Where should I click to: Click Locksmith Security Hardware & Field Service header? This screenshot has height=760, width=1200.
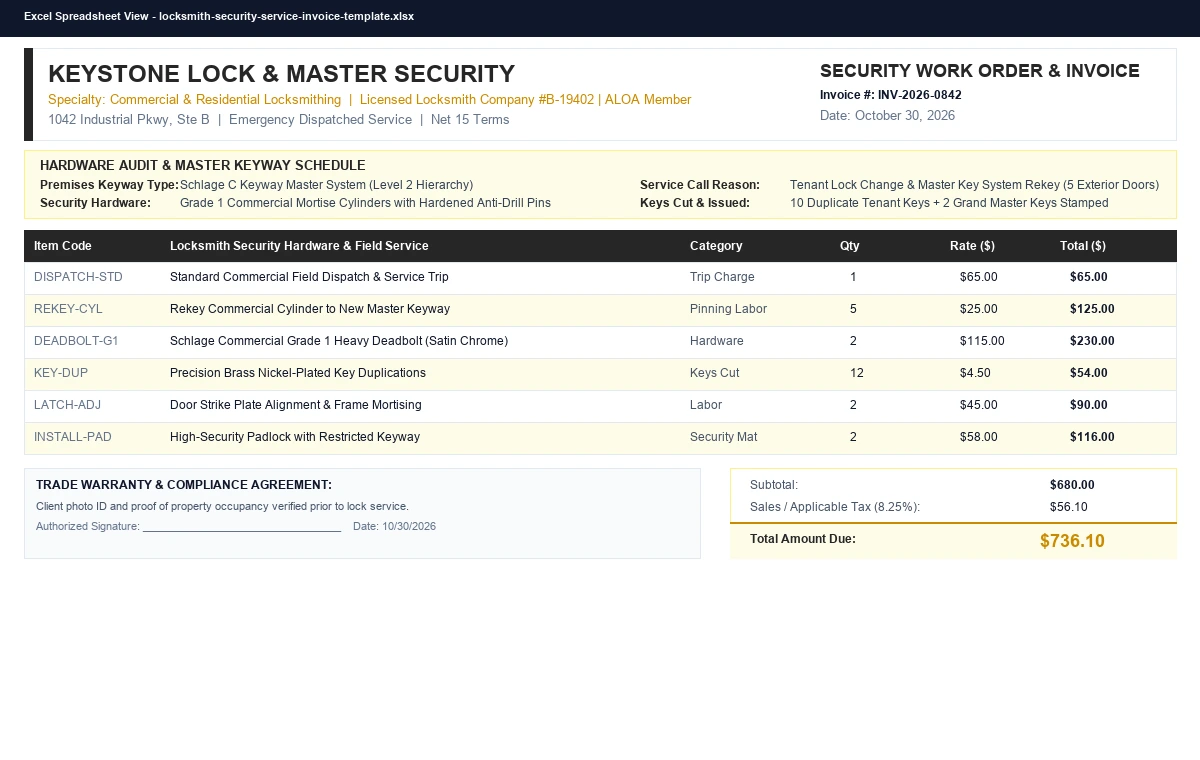click(x=299, y=246)
